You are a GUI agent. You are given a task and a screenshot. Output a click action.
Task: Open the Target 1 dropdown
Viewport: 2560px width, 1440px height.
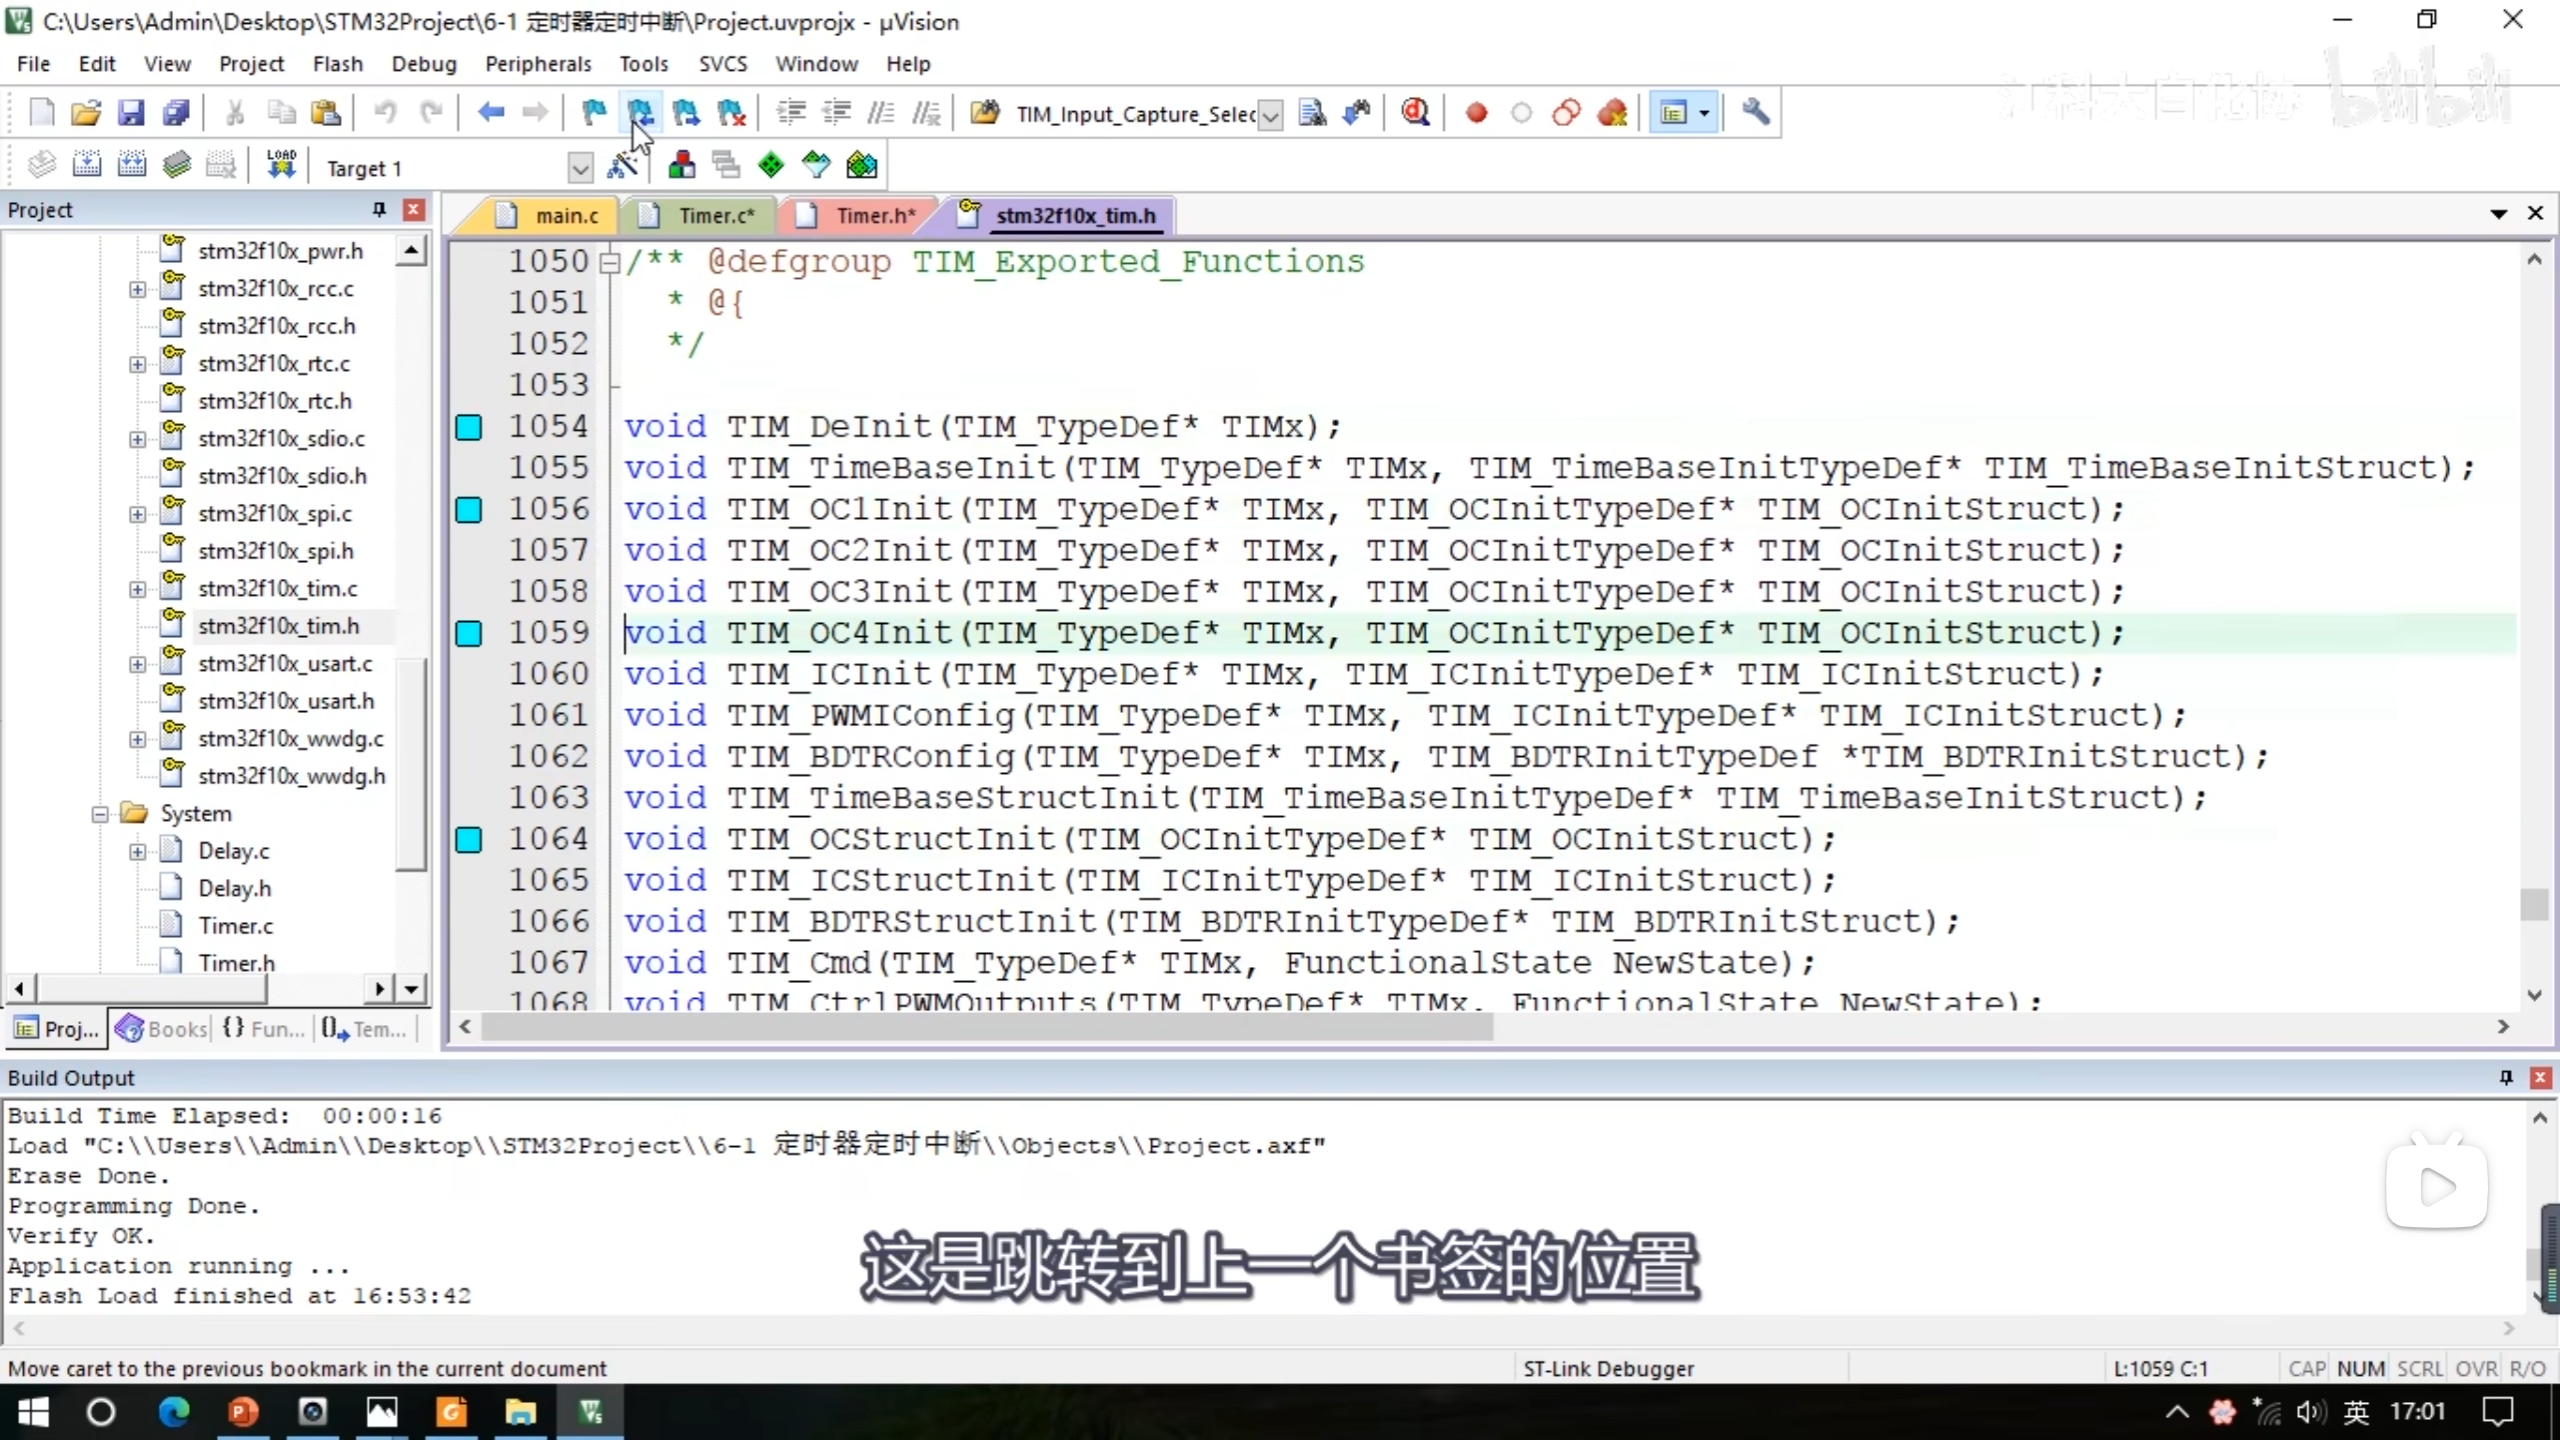pos(579,168)
